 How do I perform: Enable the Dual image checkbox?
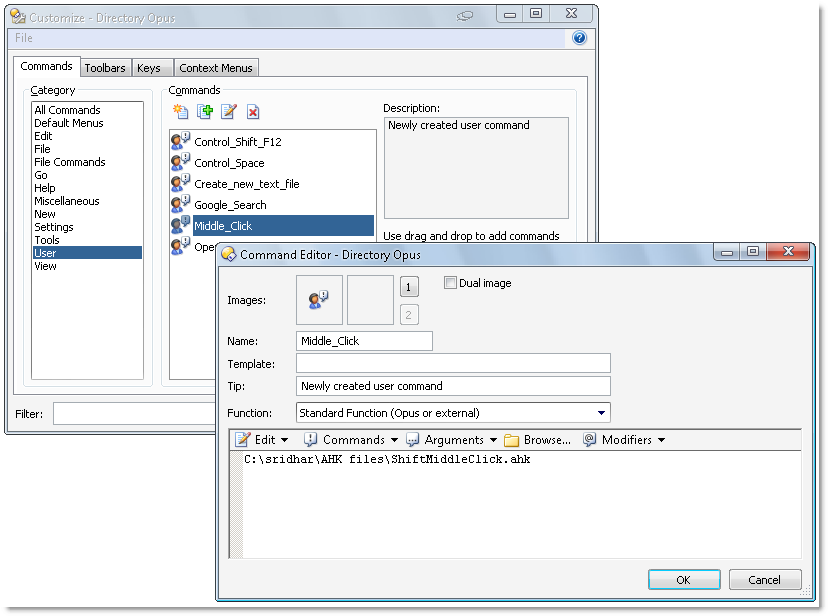(450, 283)
